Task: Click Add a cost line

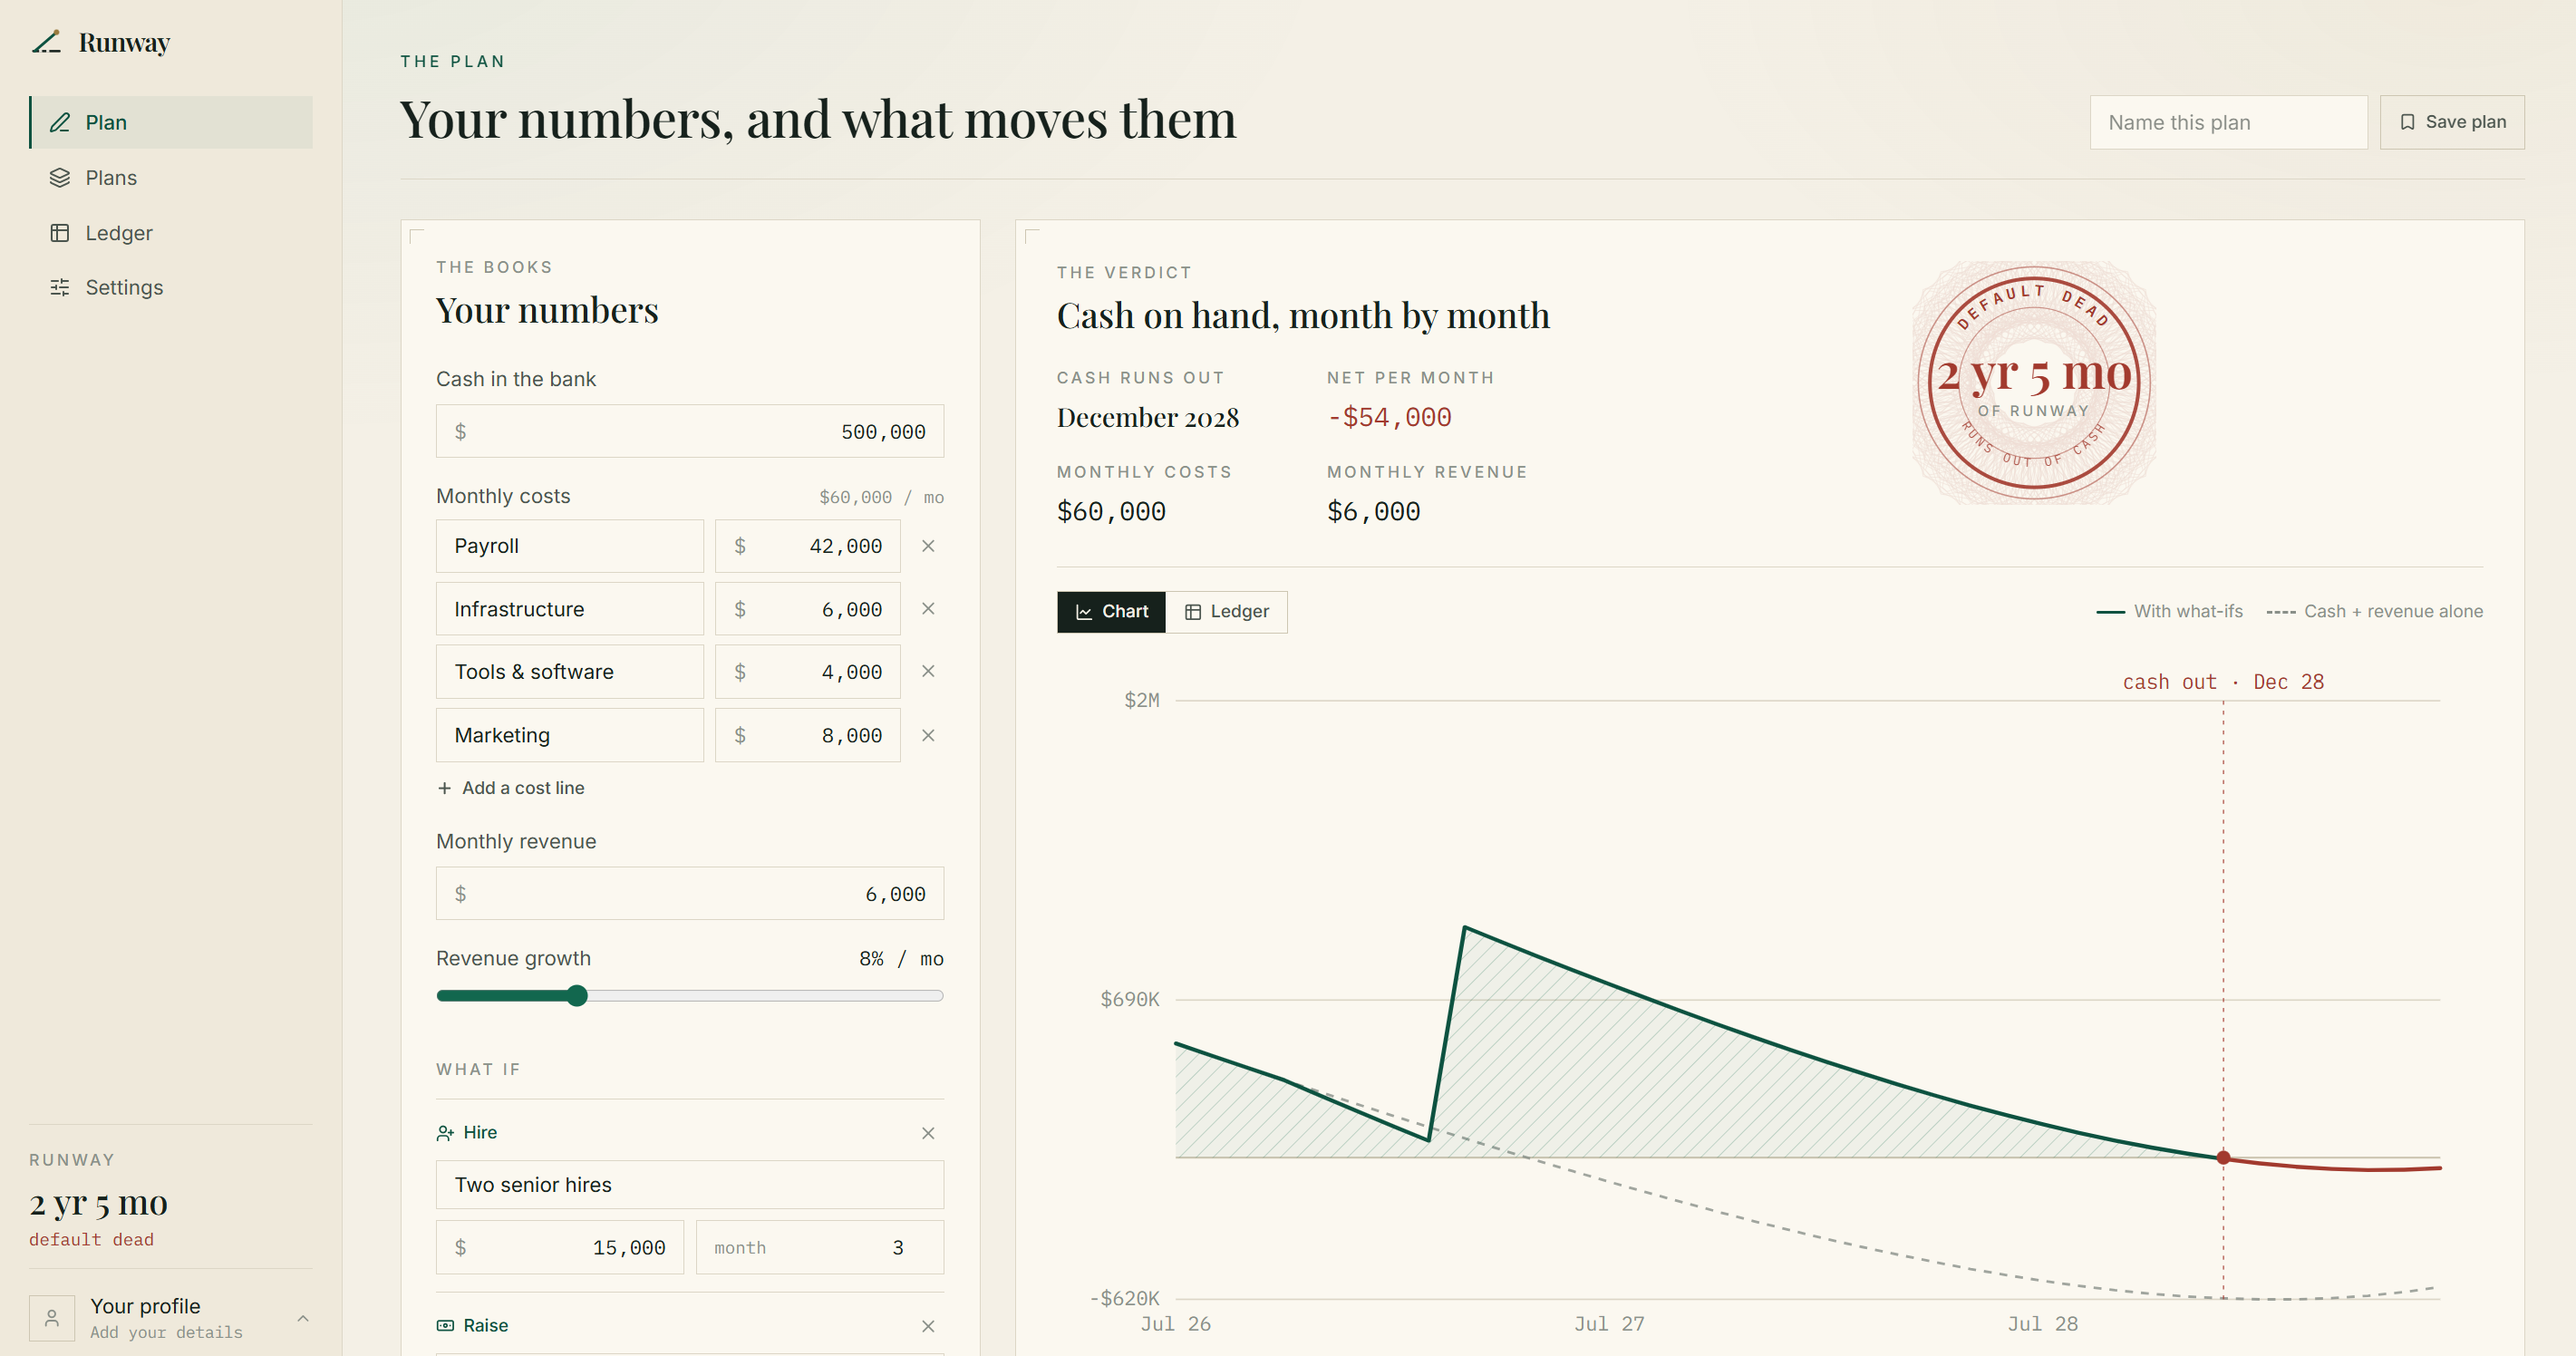Action: pyautogui.click(x=511, y=788)
